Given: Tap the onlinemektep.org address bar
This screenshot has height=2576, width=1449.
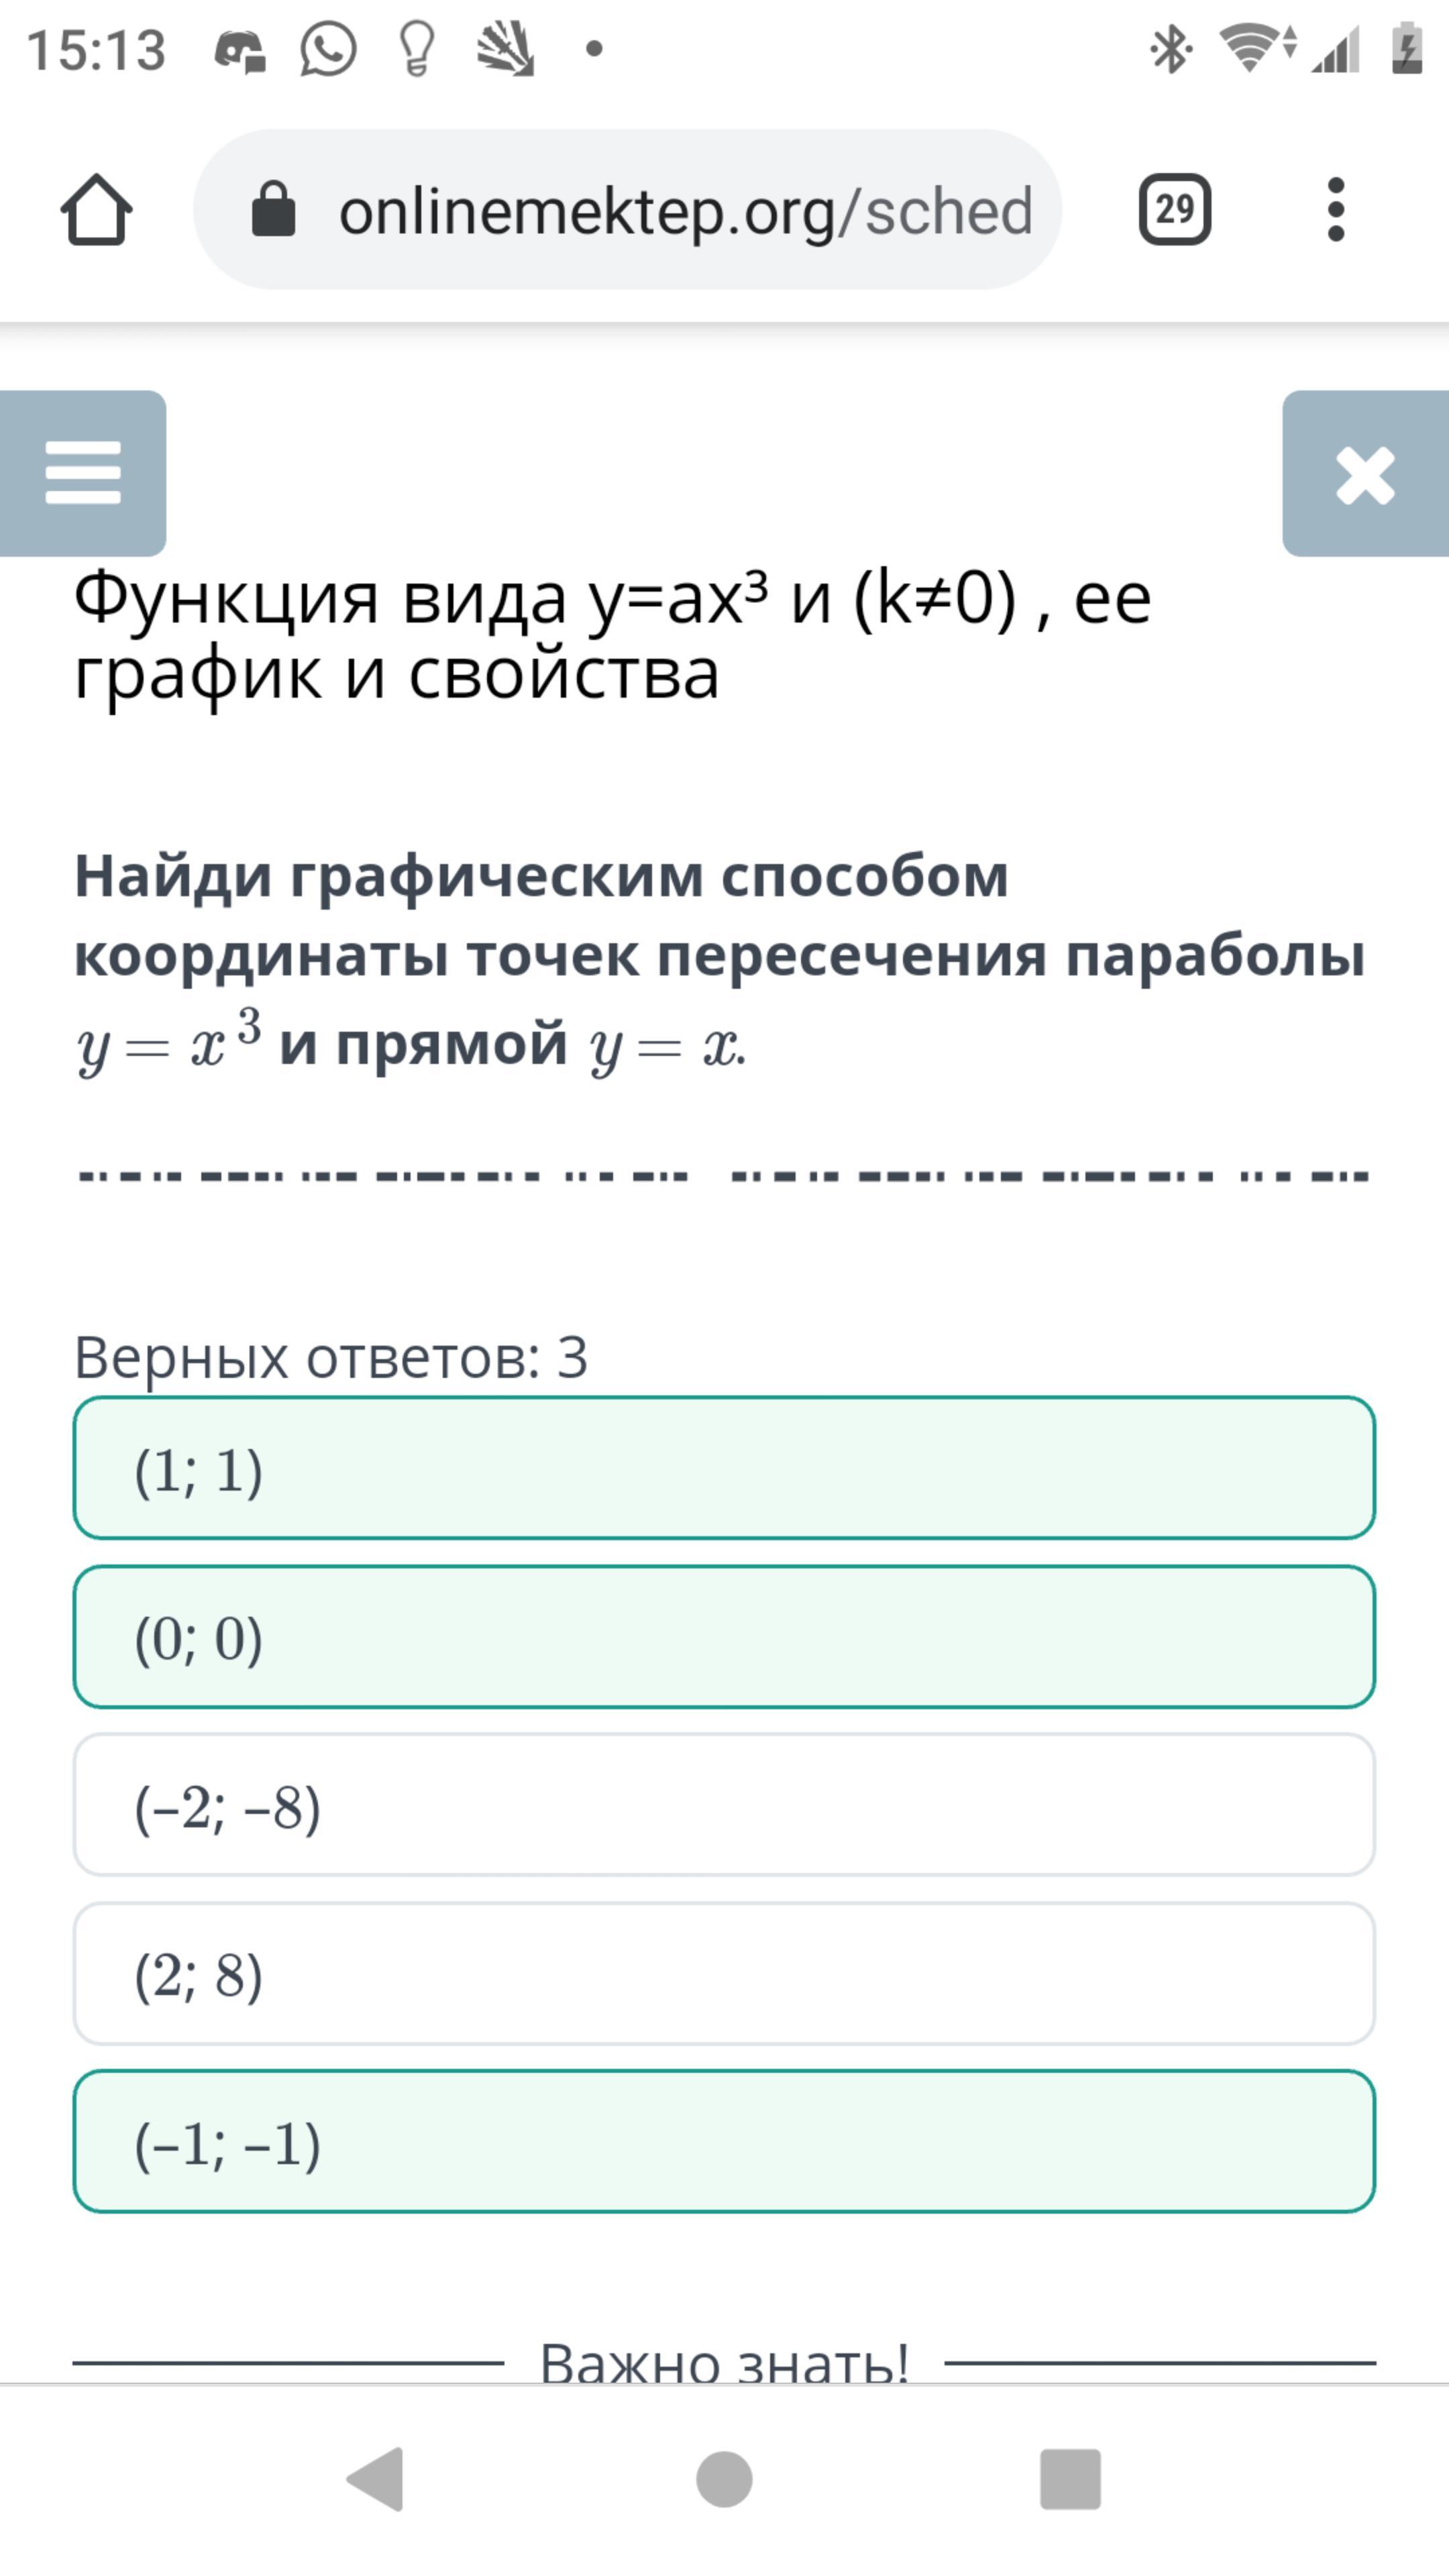Looking at the screenshot, I should pyautogui.click(x=684, y=211).
